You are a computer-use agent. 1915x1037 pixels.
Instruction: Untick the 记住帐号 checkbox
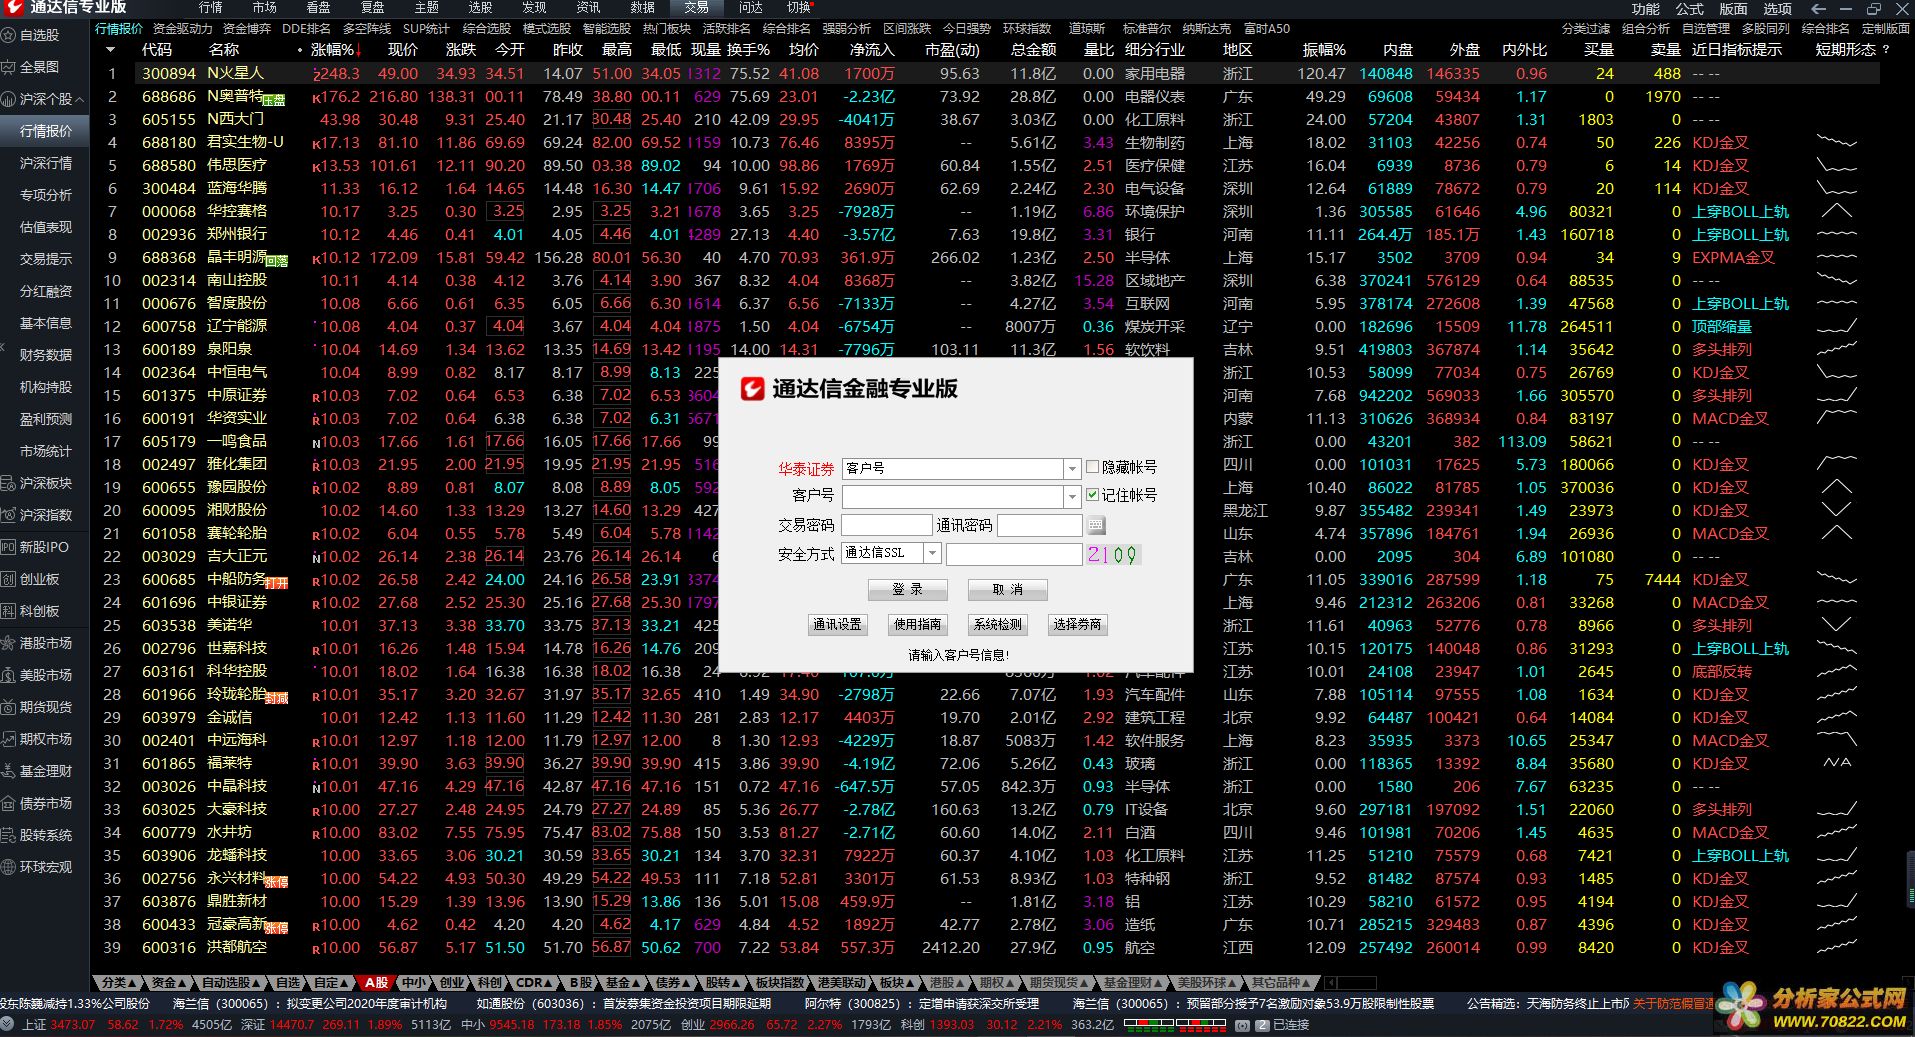coord(1093,495)
